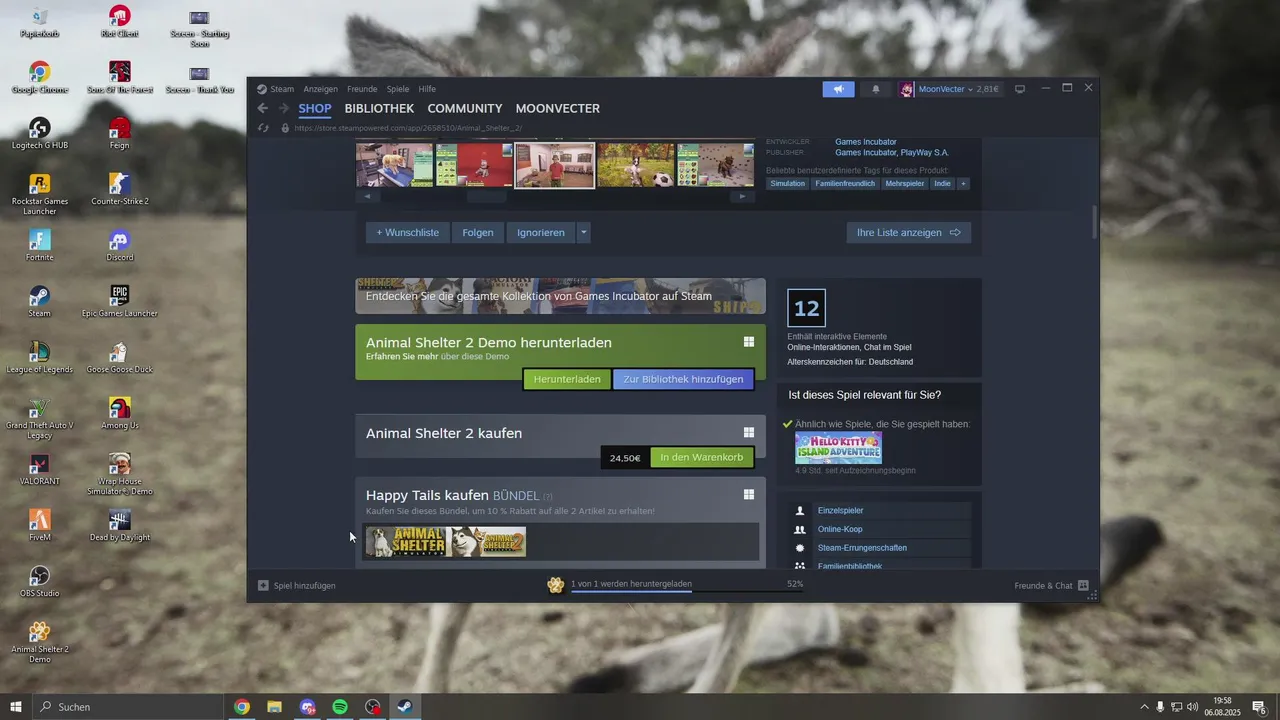Screen dimensions: 1280x720
Task: Click the age rating 12 badge
Action: point(806,308)
